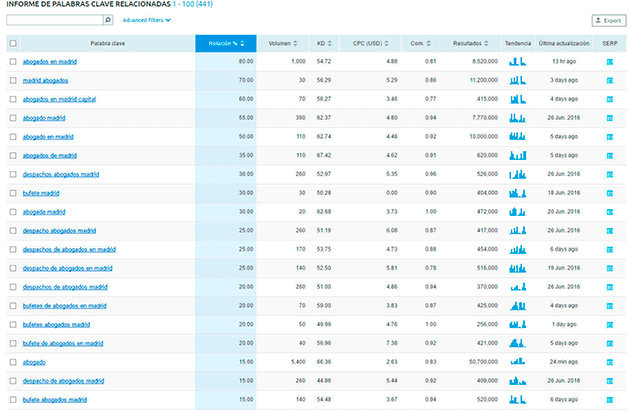Open SERP snapshot for madrid abogados

pos(610,80)
